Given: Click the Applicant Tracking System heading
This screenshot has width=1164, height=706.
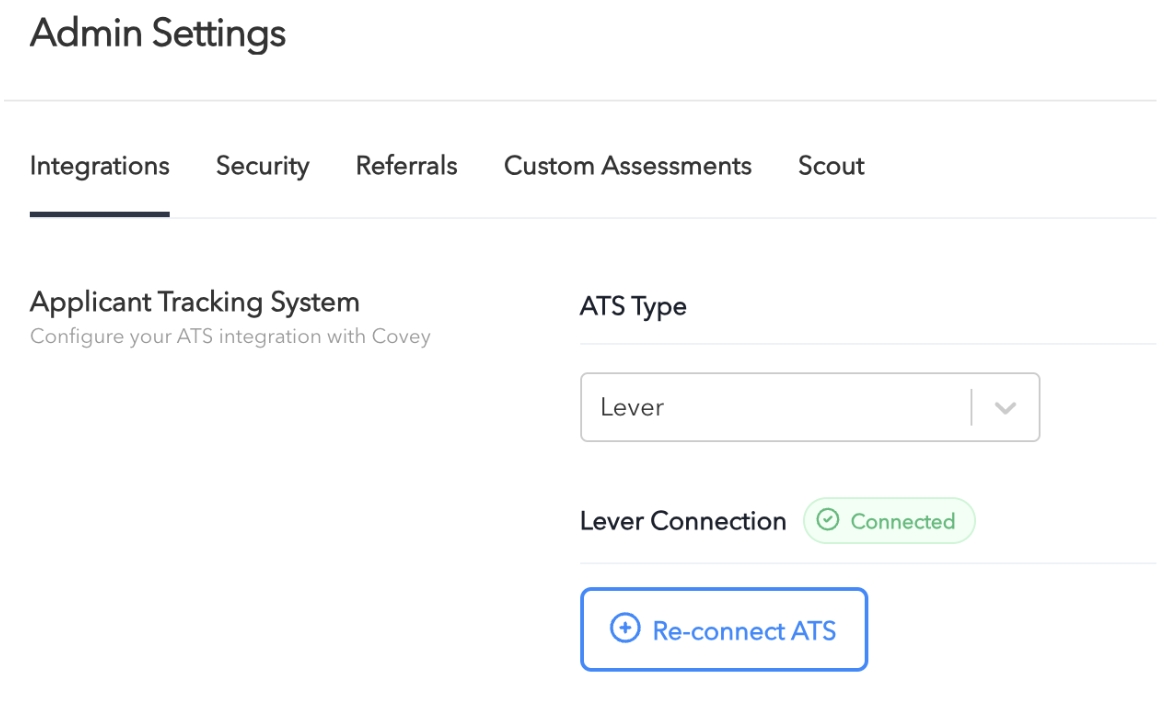Looking at the screenshot, I should coord(194,302).
